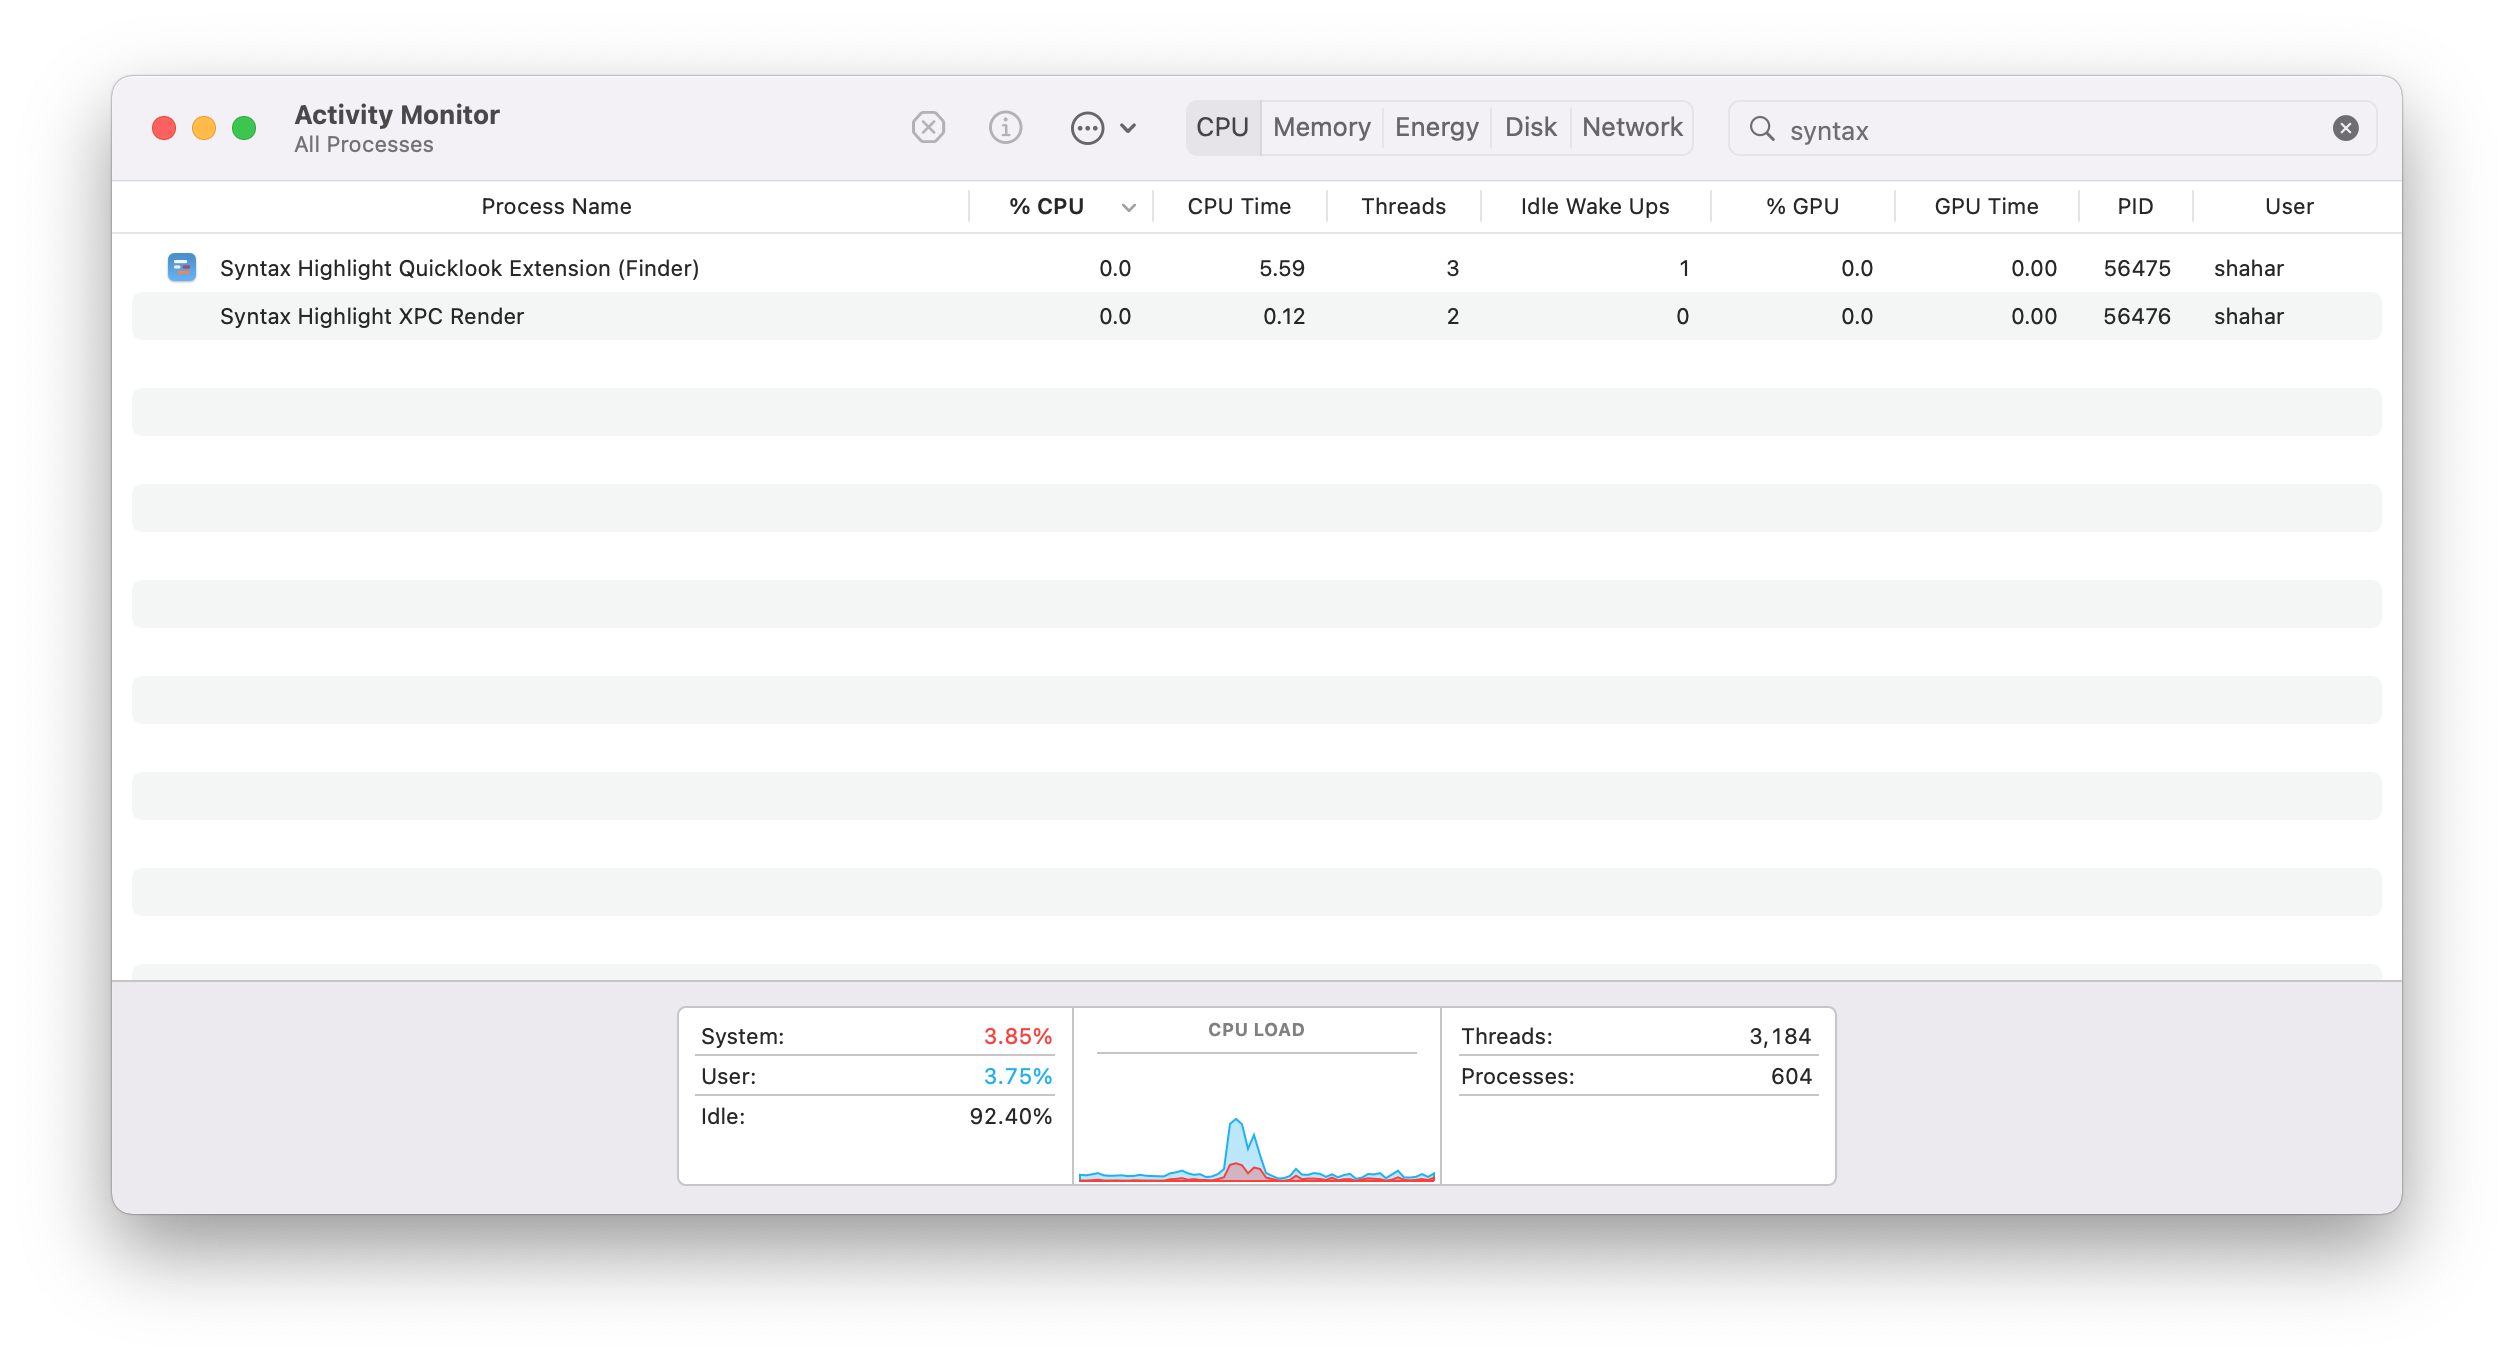Click the Syntax Highlight Quicklook Extension icon
This screenshot has width=2514, height=1362.
pos(181,267)
